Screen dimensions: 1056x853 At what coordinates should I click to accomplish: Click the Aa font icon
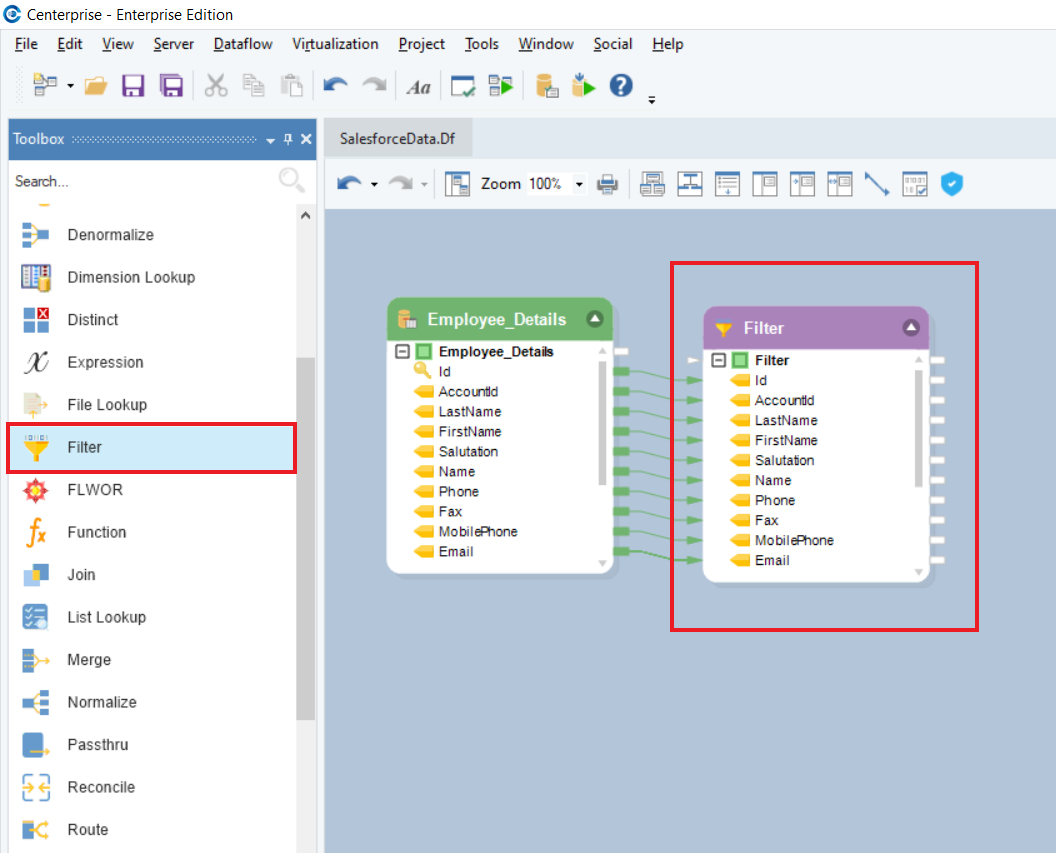pos(418,87)
